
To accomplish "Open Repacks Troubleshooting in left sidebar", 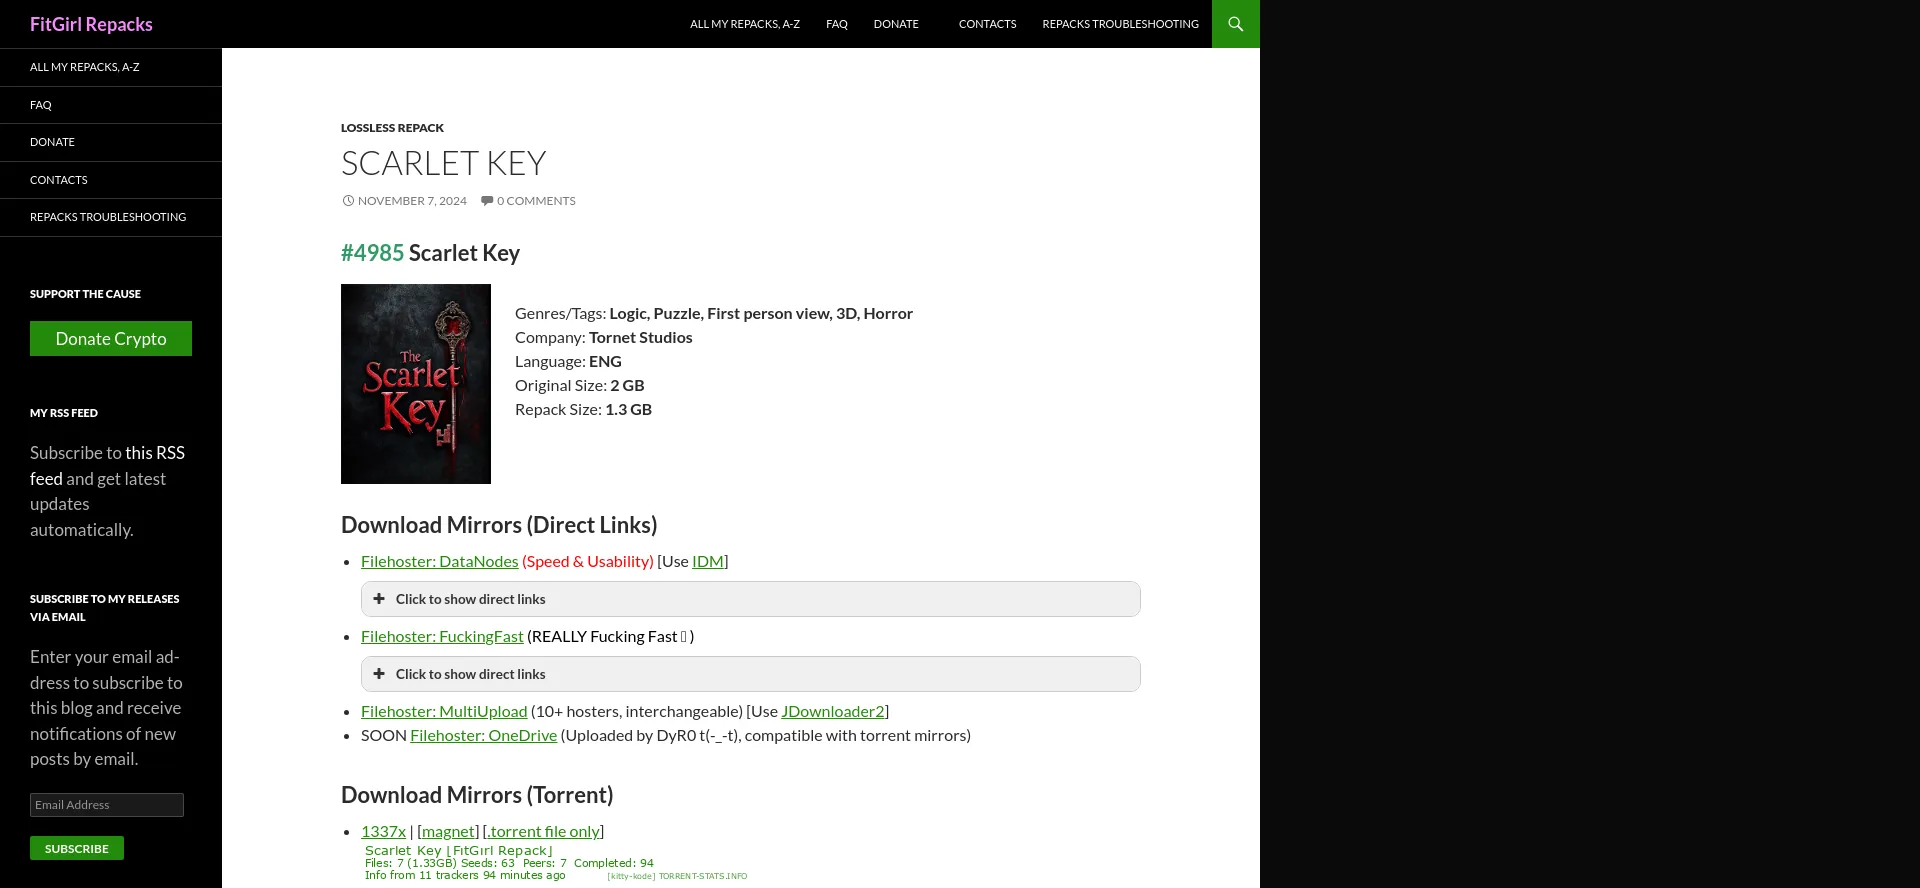I will 108,217.
